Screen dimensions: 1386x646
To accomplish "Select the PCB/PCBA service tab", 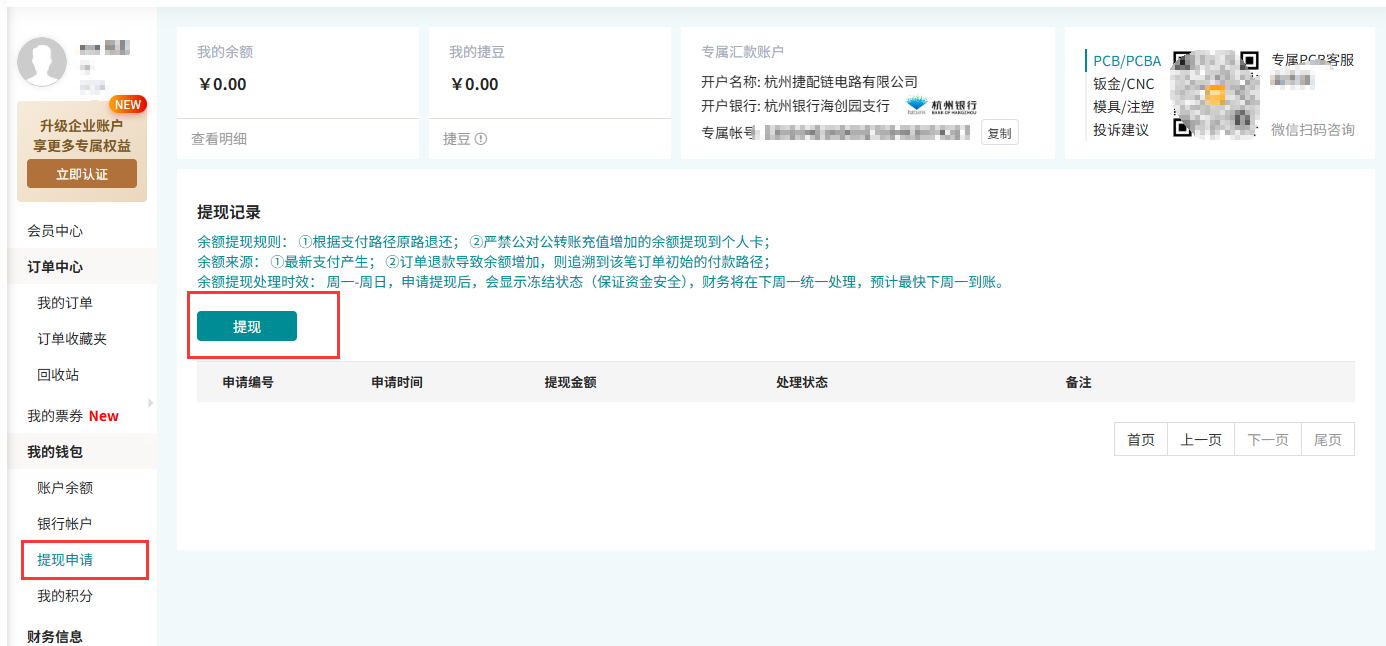I will (1127, 61).
